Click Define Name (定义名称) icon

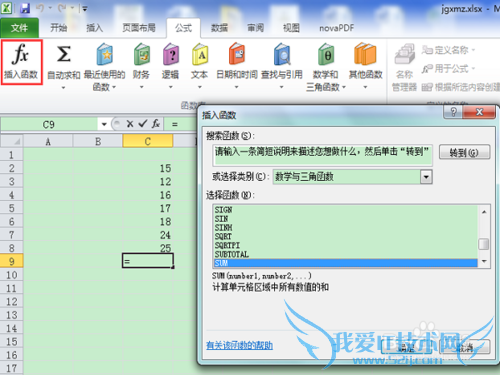[427, 50]
